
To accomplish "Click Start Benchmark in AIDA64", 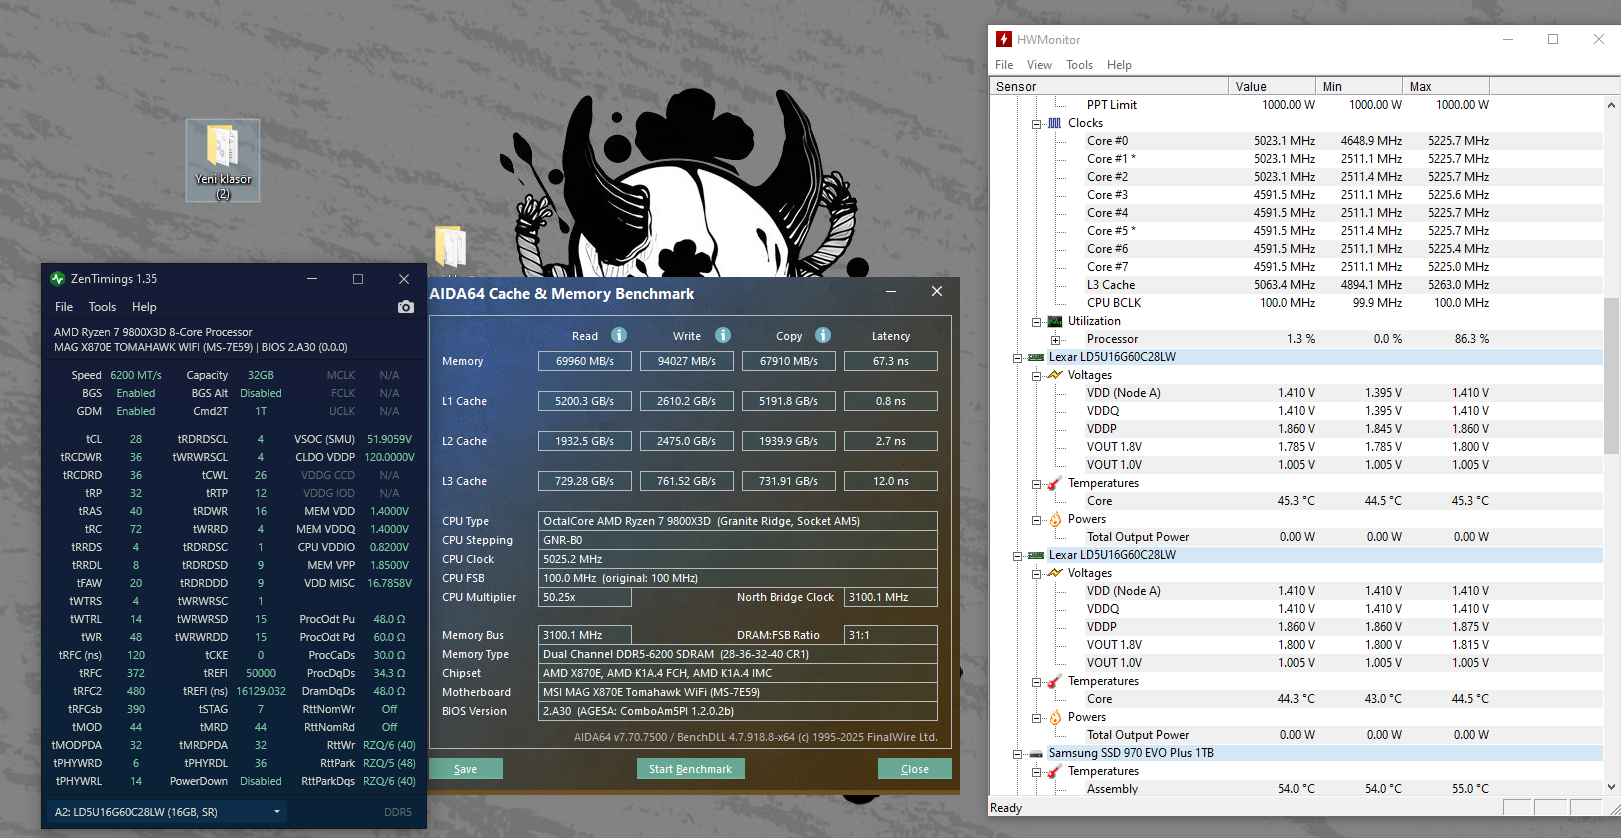I will click(690, 769).
